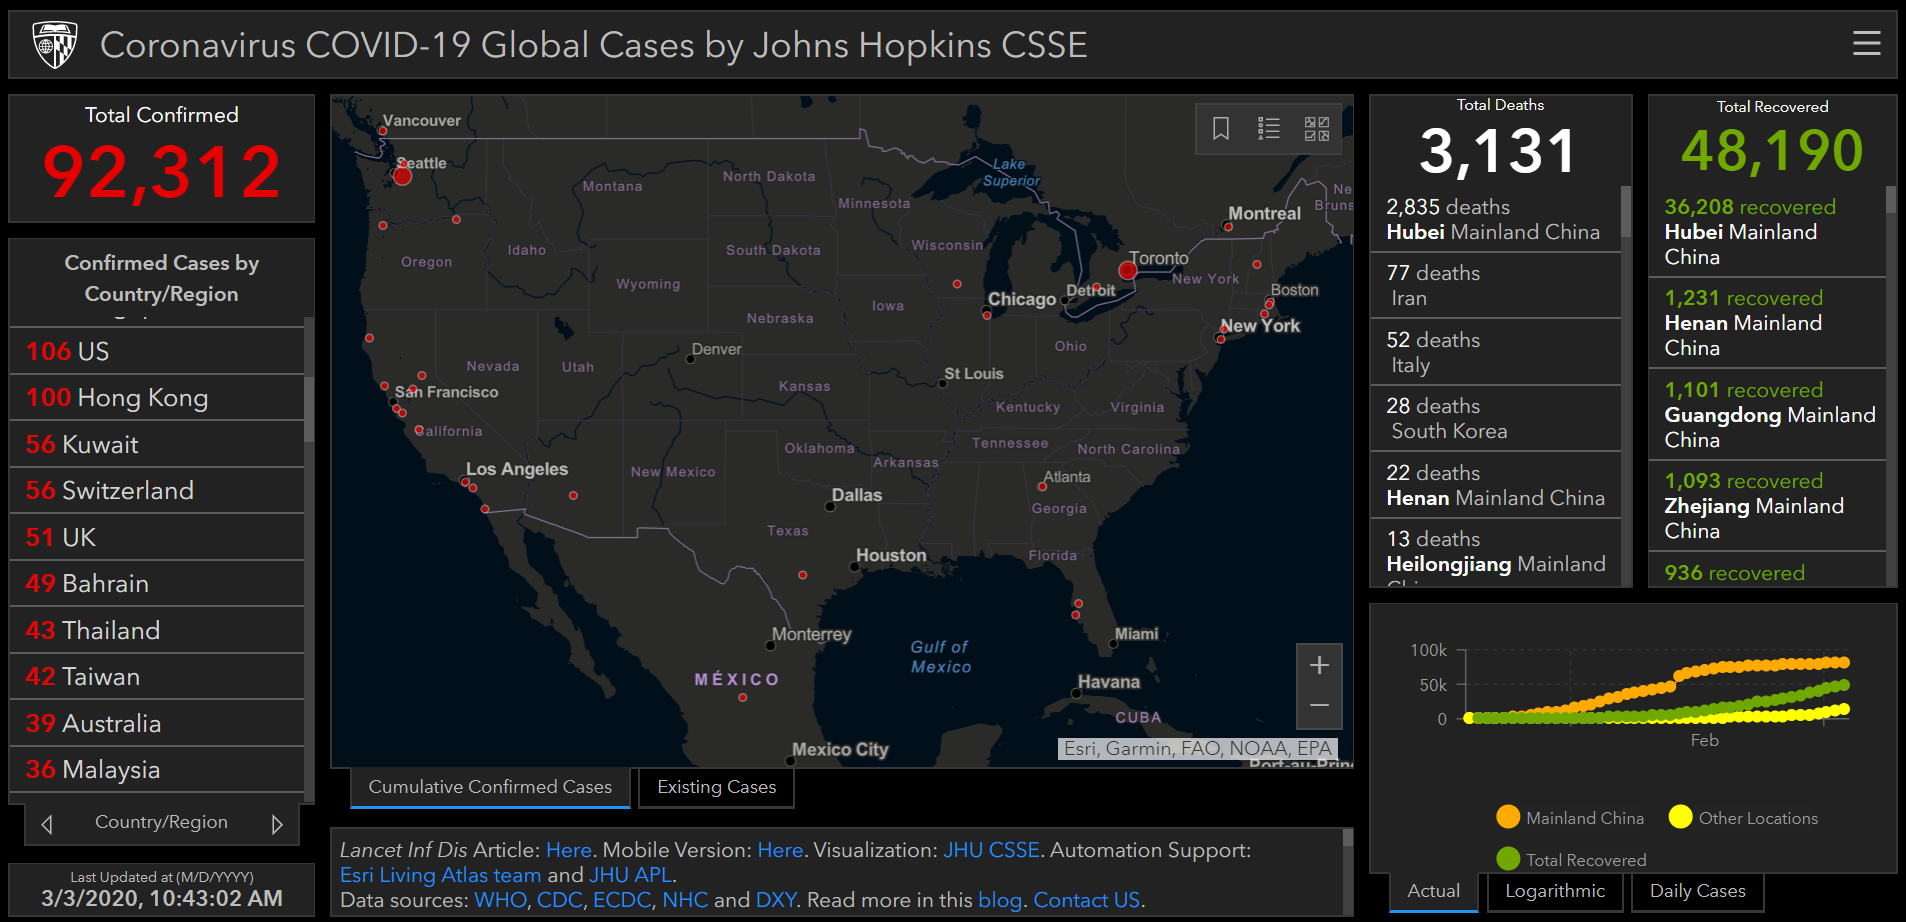
Task: Open the DXY data source link
Action: [x=776, y=900]
